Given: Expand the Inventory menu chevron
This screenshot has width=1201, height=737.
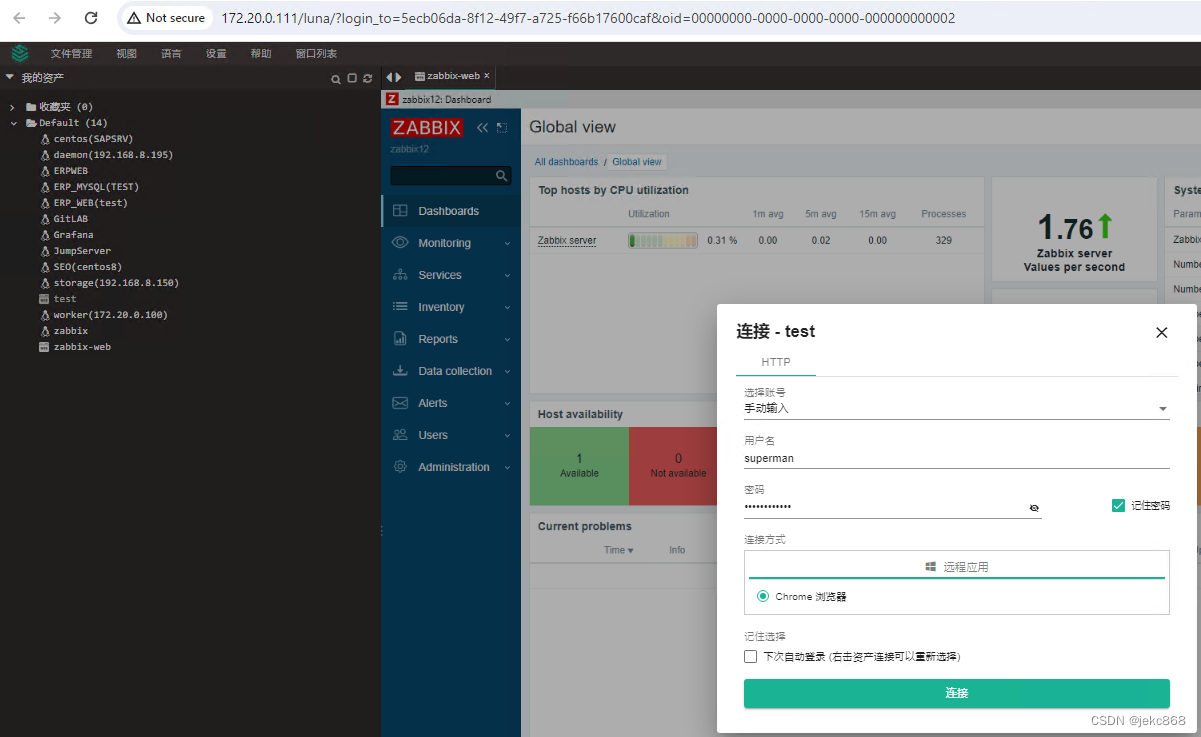Looking at the screenshot, I should tap(507, 307).
